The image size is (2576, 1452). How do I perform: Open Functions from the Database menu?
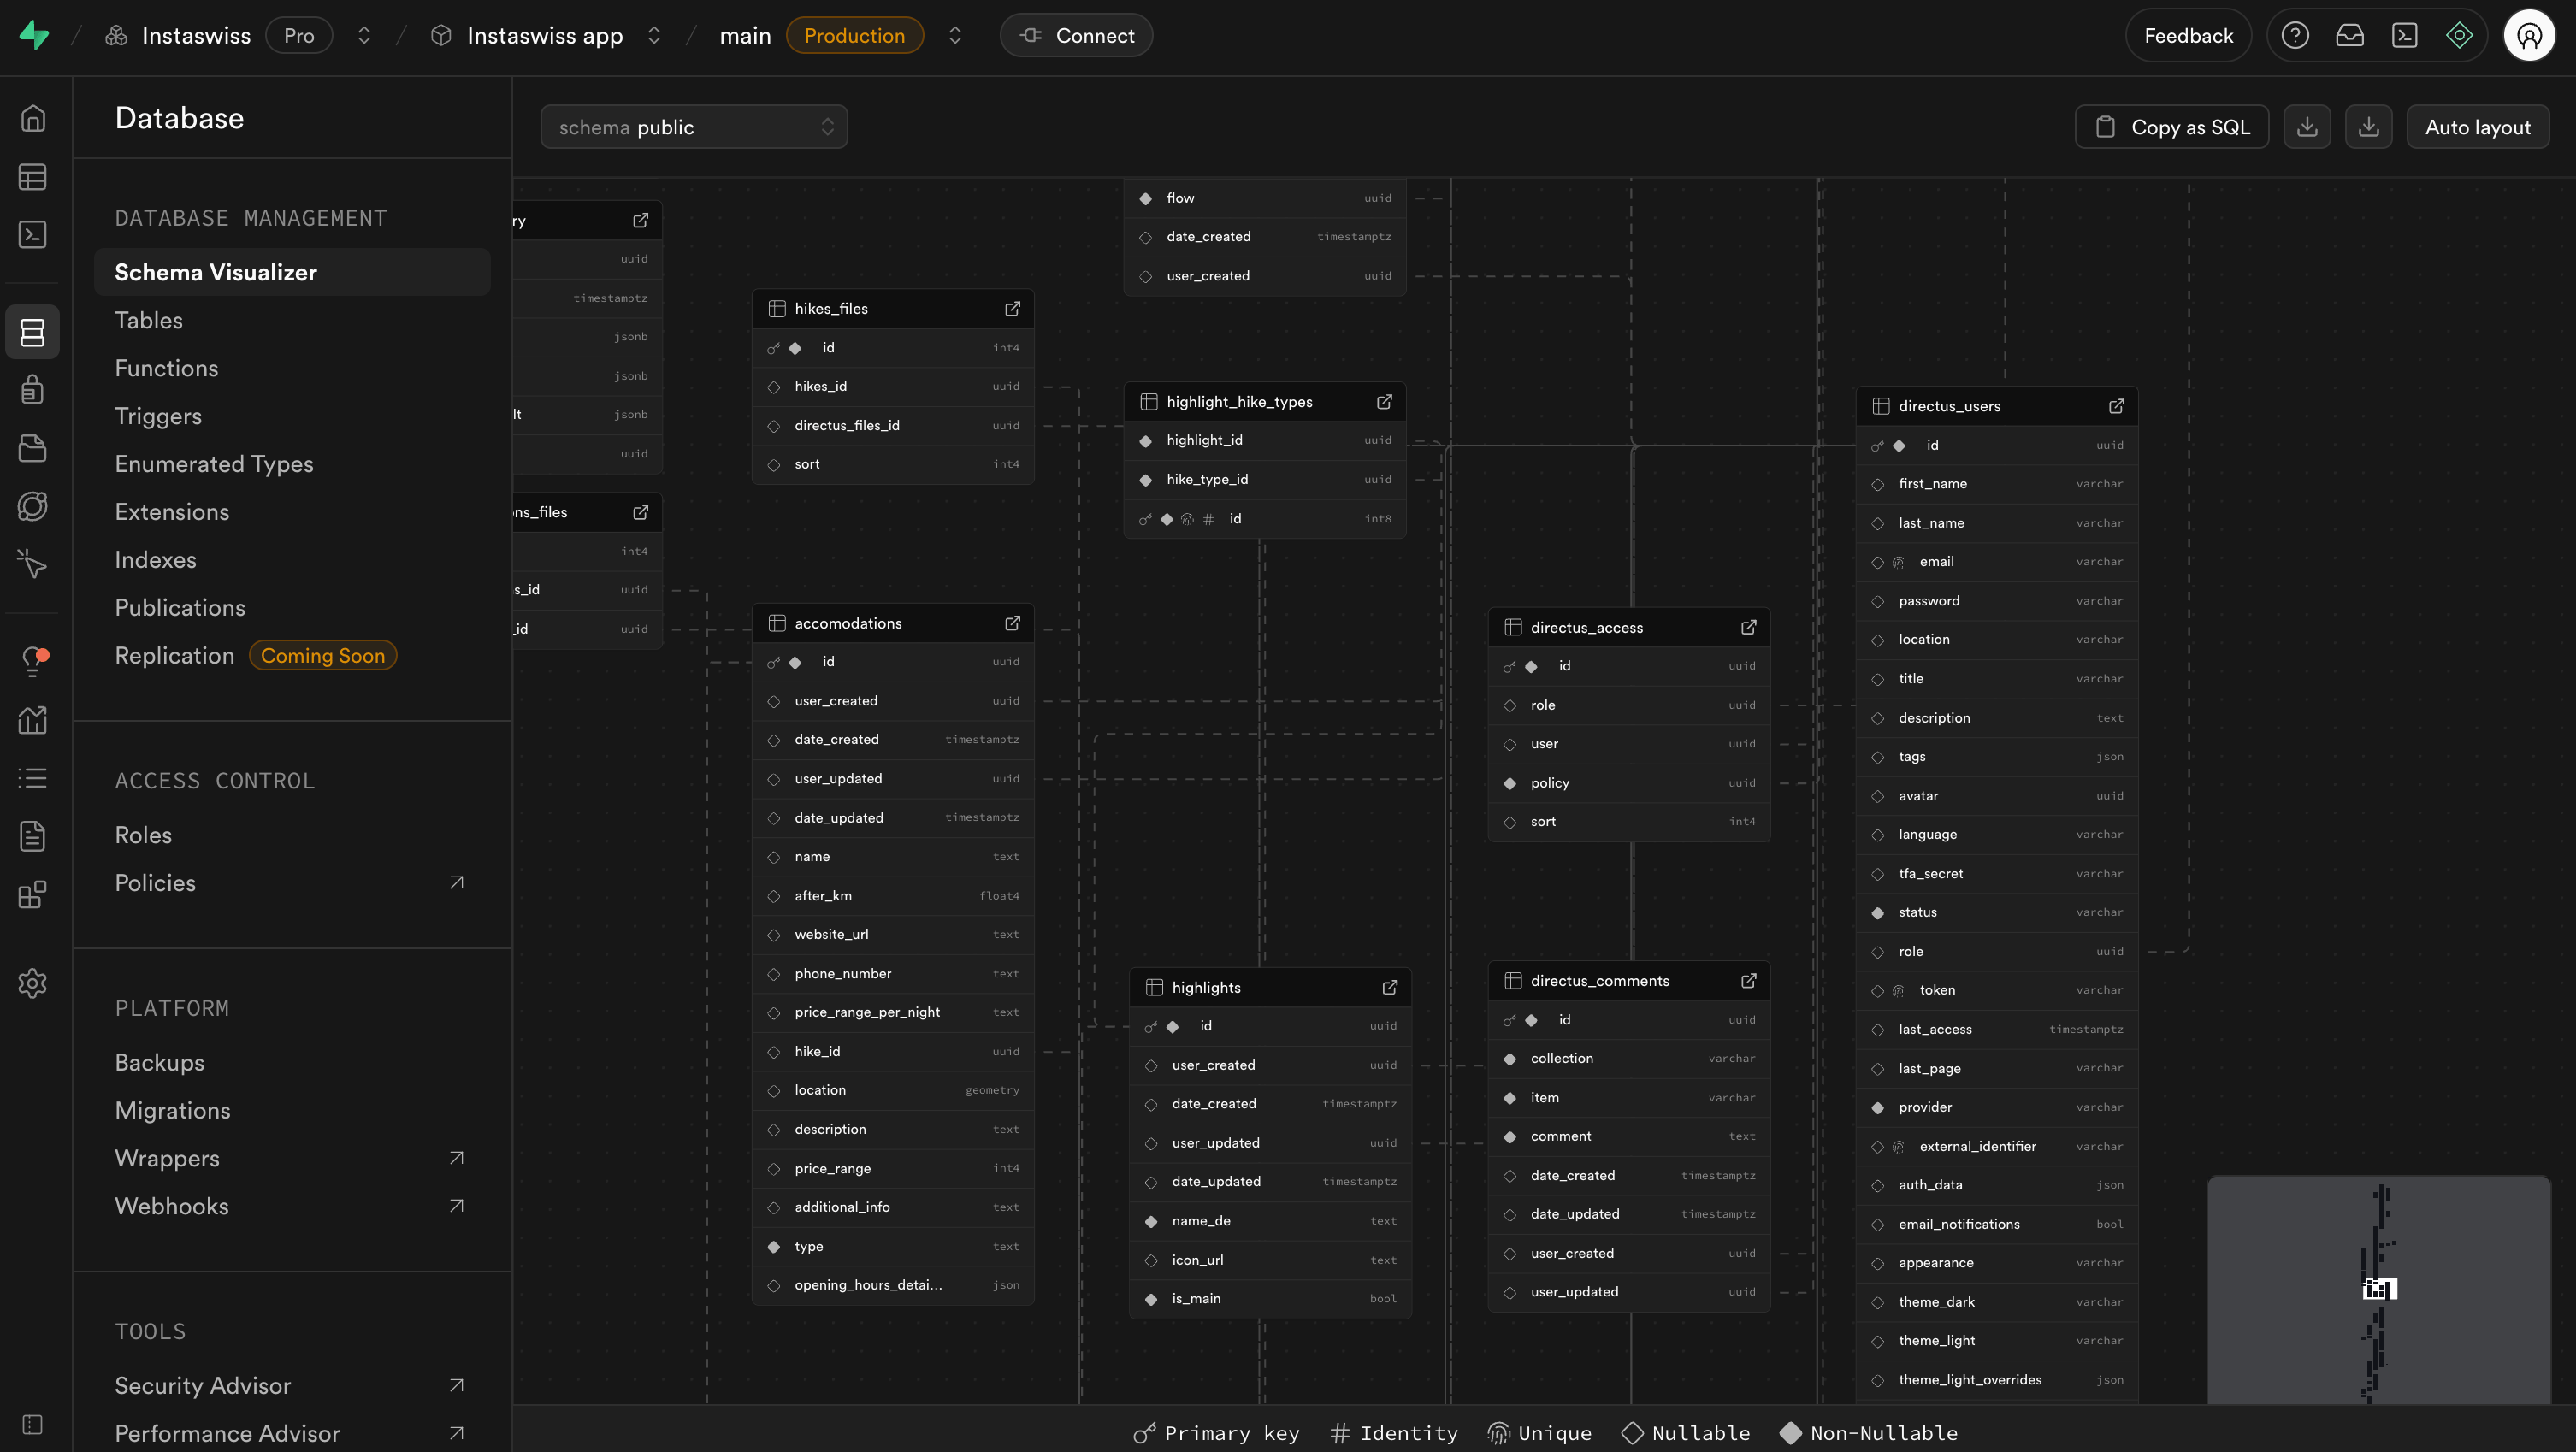(x=166, y=368)
